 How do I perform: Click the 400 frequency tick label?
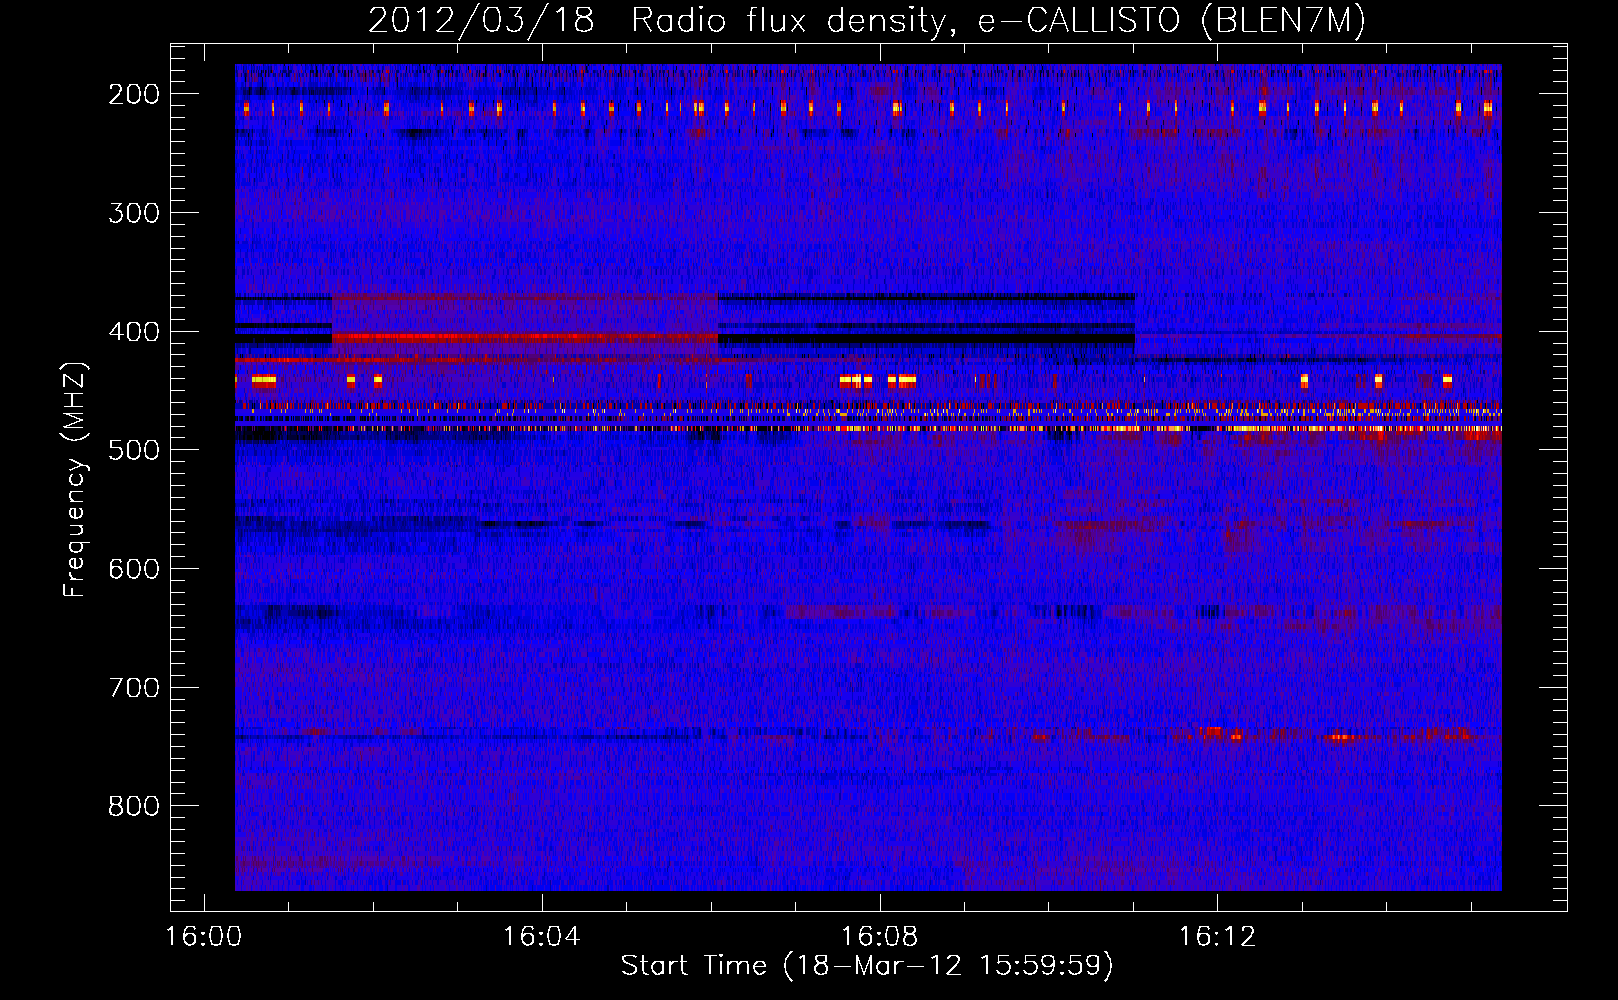click(x=134, y=332)
